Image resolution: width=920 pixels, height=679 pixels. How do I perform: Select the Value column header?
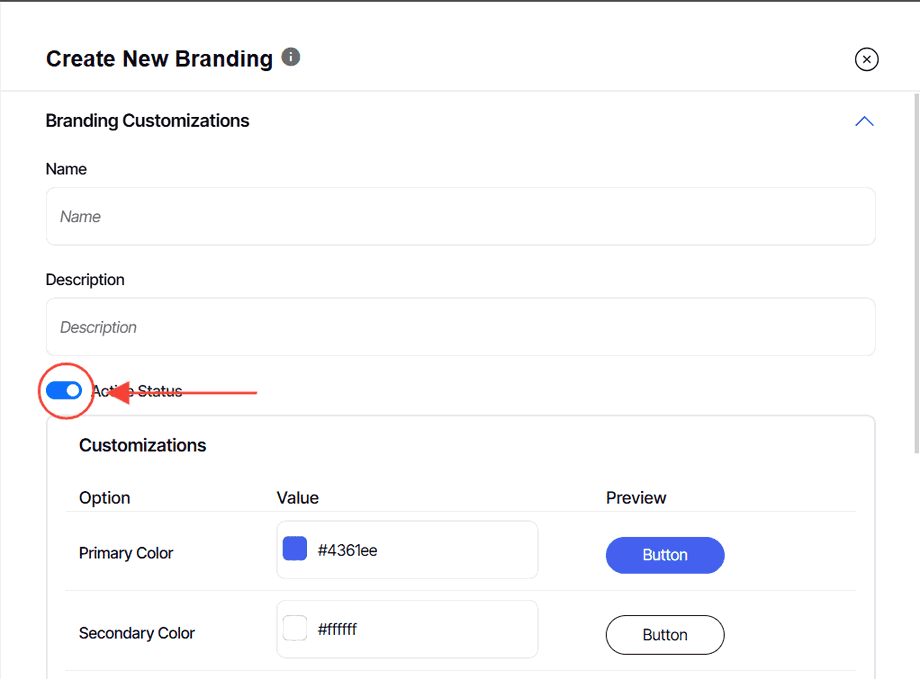pos(298,498)
